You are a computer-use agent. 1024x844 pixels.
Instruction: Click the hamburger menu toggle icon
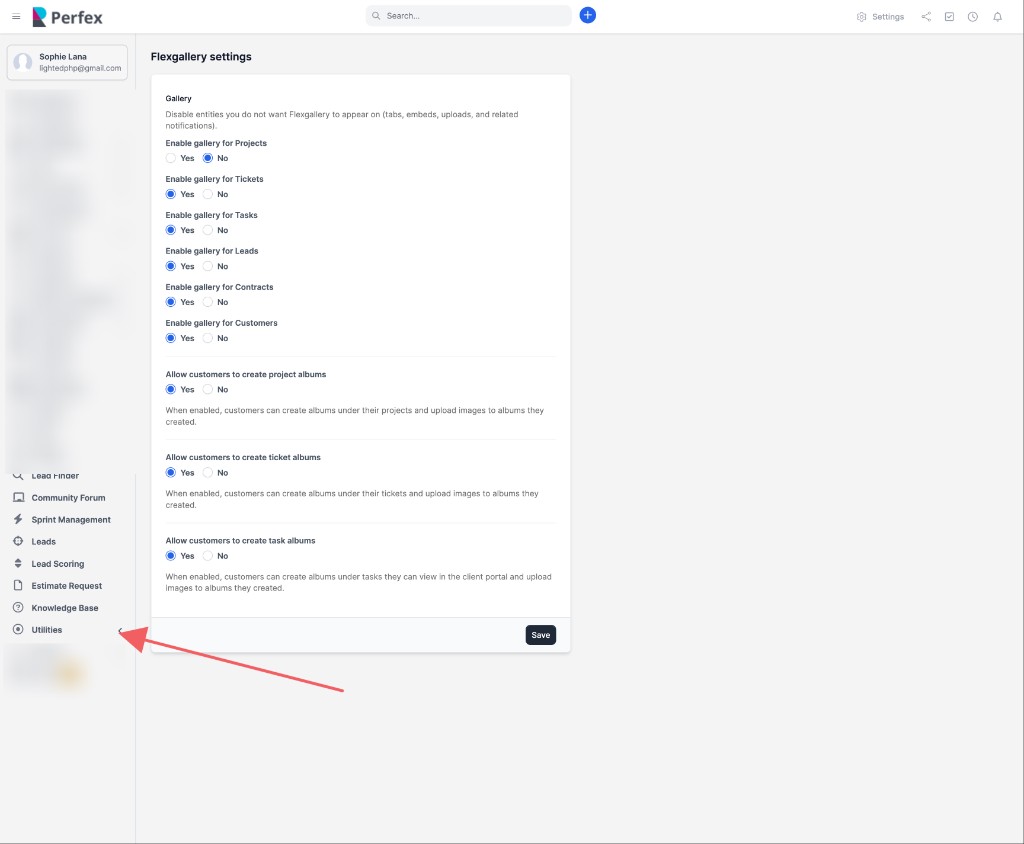point(16,17)
